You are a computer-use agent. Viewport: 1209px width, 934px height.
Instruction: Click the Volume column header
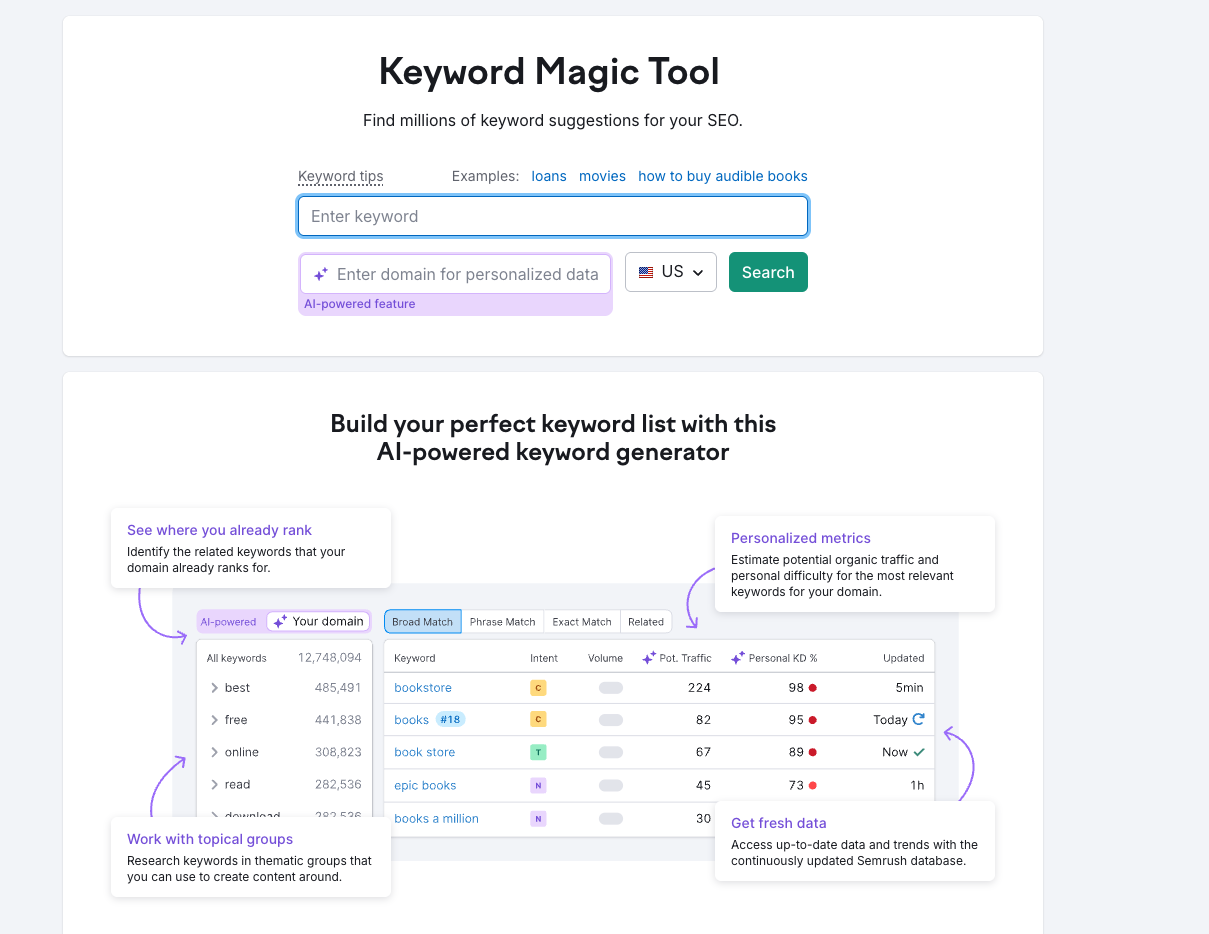605,658
